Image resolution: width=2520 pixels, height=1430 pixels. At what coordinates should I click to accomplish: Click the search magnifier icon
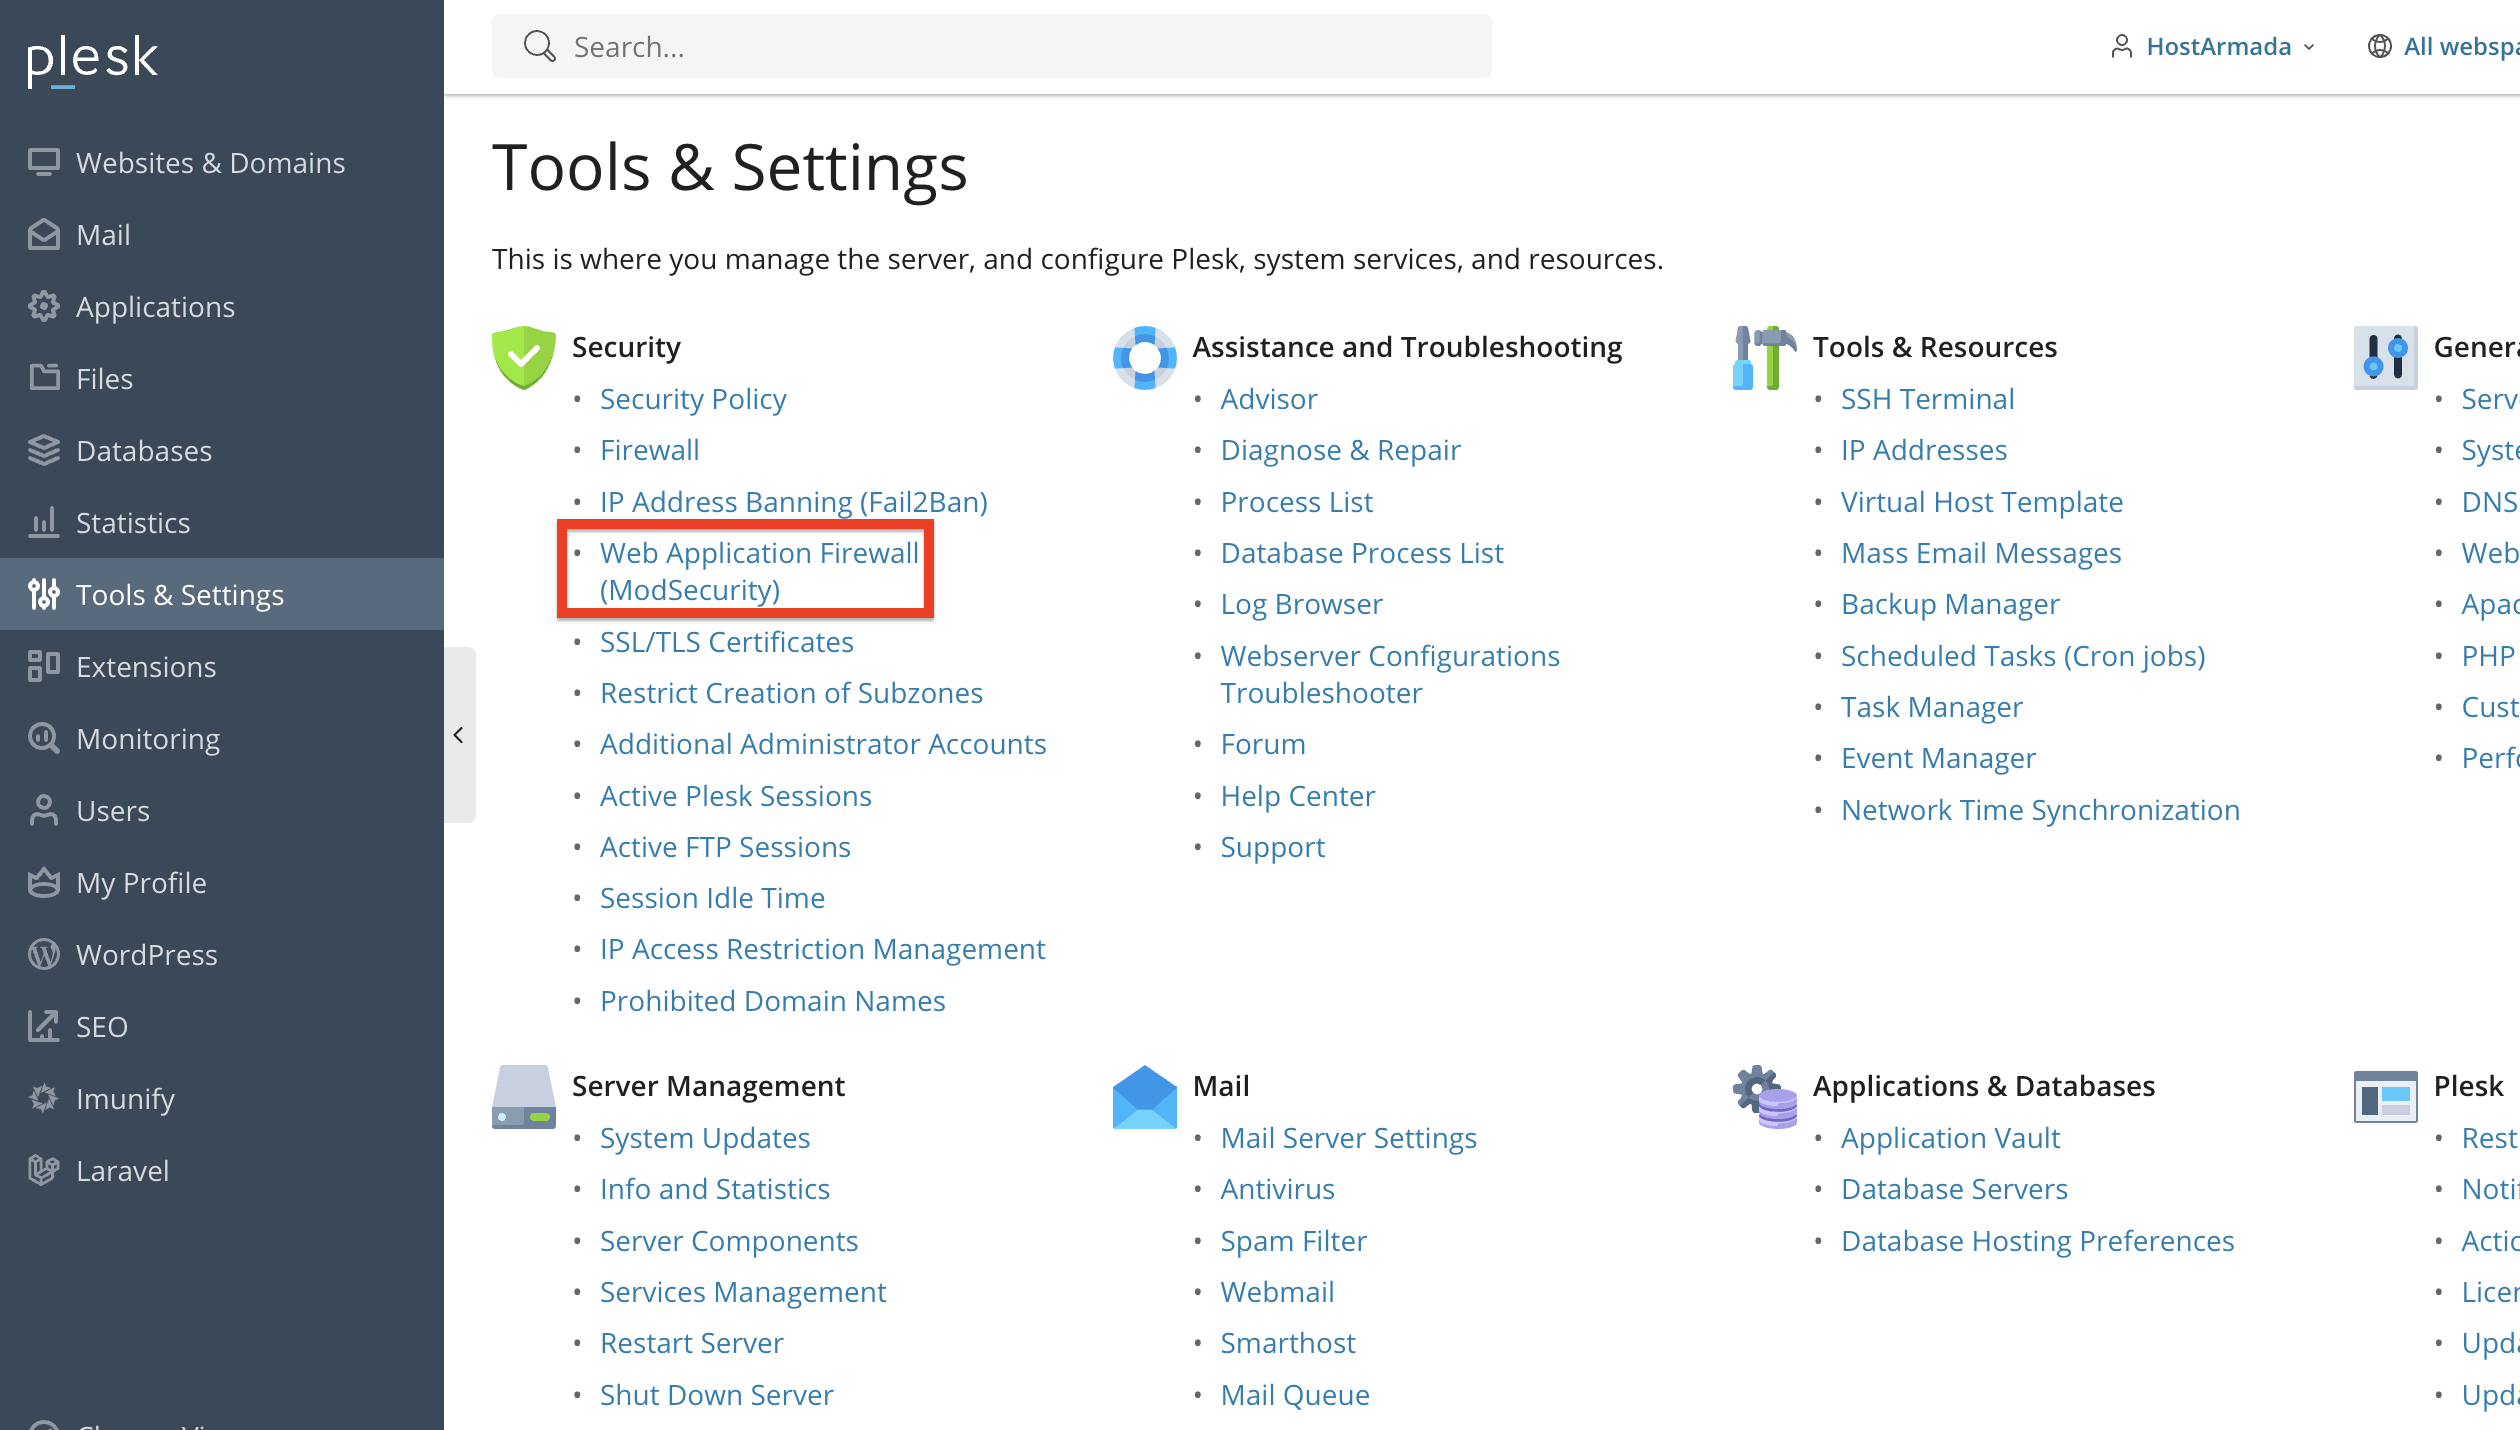[x=539, y=45]
